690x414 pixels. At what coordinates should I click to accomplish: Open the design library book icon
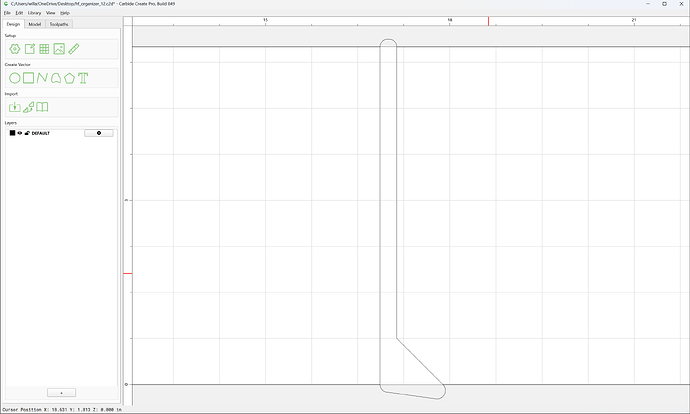[42, 107]
